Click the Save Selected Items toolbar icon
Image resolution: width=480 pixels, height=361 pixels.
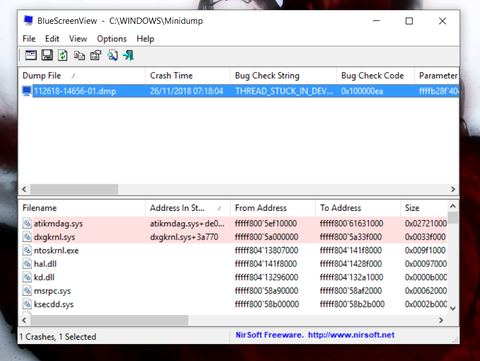(47, 55)
